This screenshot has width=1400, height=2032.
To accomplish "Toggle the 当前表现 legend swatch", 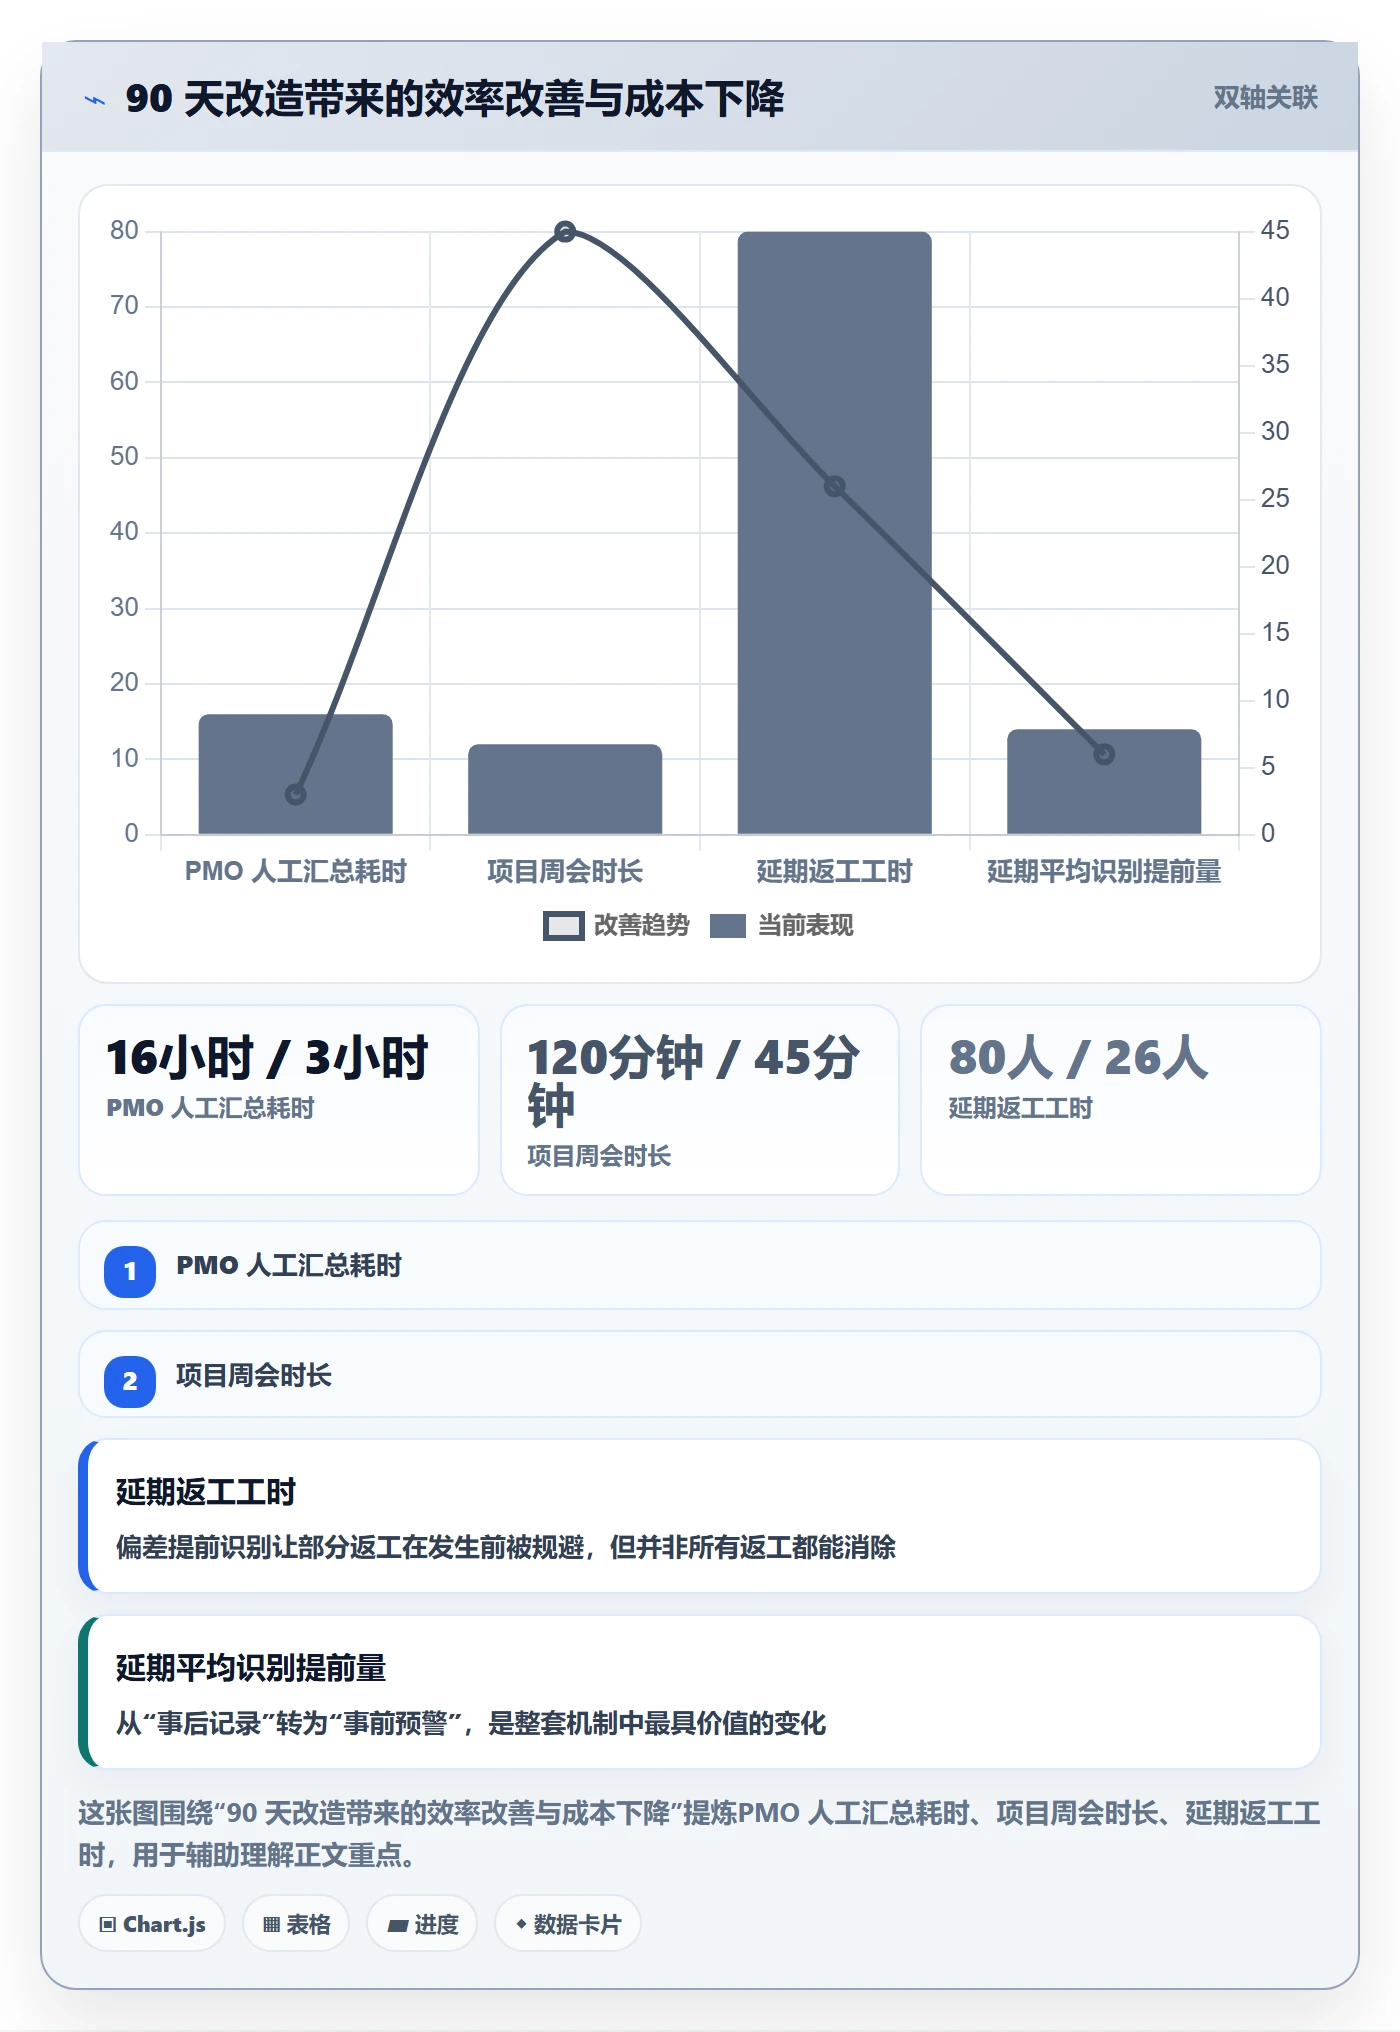I will pos(728,926).
